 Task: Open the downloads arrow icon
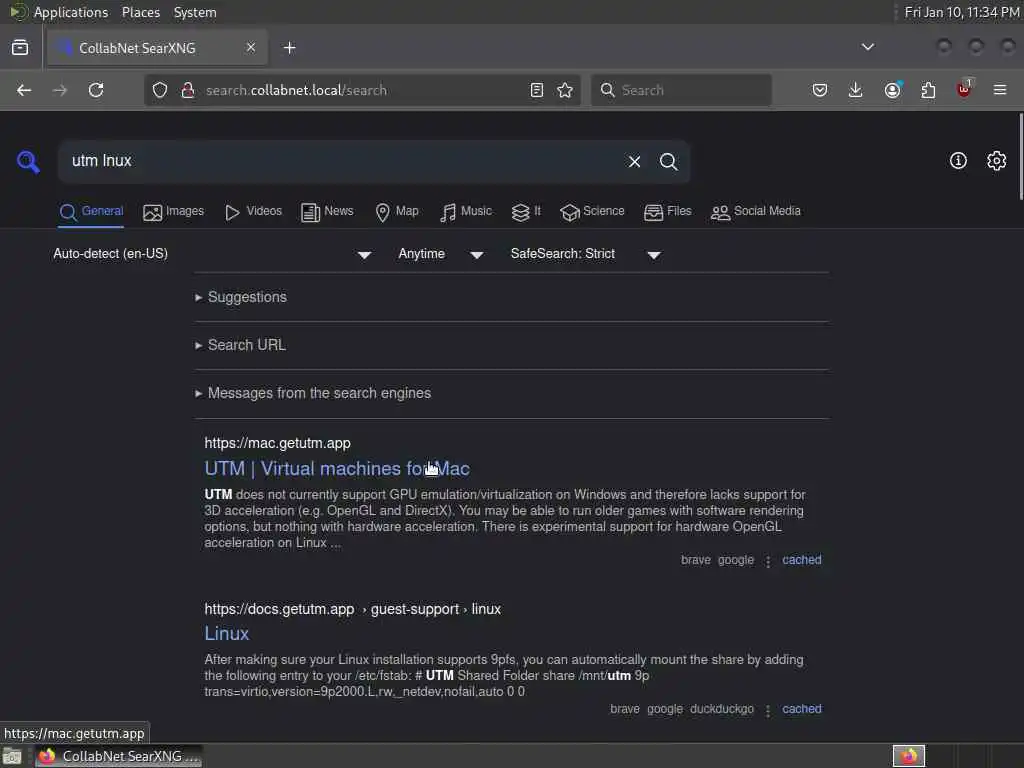856,90
